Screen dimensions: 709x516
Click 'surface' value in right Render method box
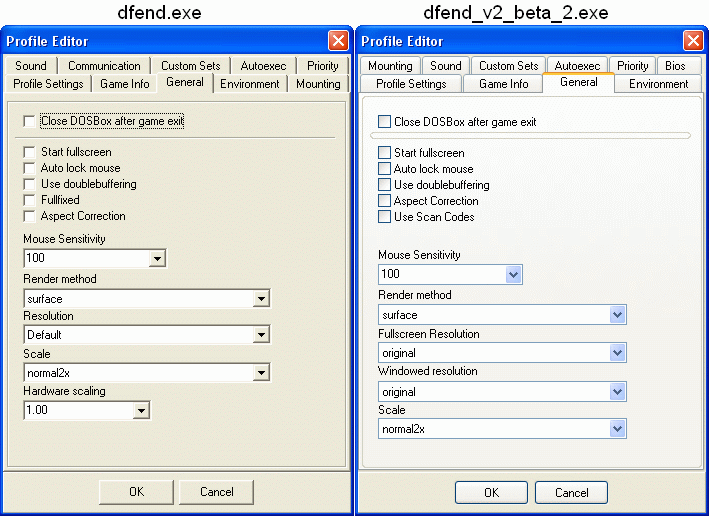tap(400, 315)
